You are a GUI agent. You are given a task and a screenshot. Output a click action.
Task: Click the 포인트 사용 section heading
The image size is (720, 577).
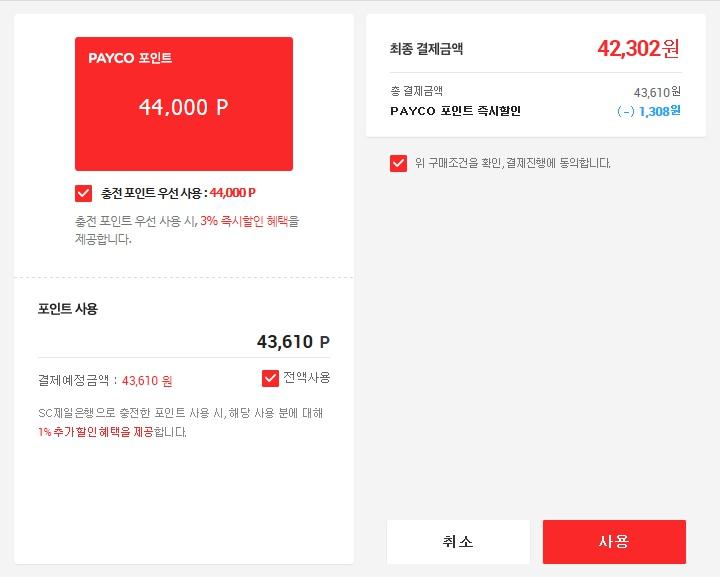(x=68, y=309)
